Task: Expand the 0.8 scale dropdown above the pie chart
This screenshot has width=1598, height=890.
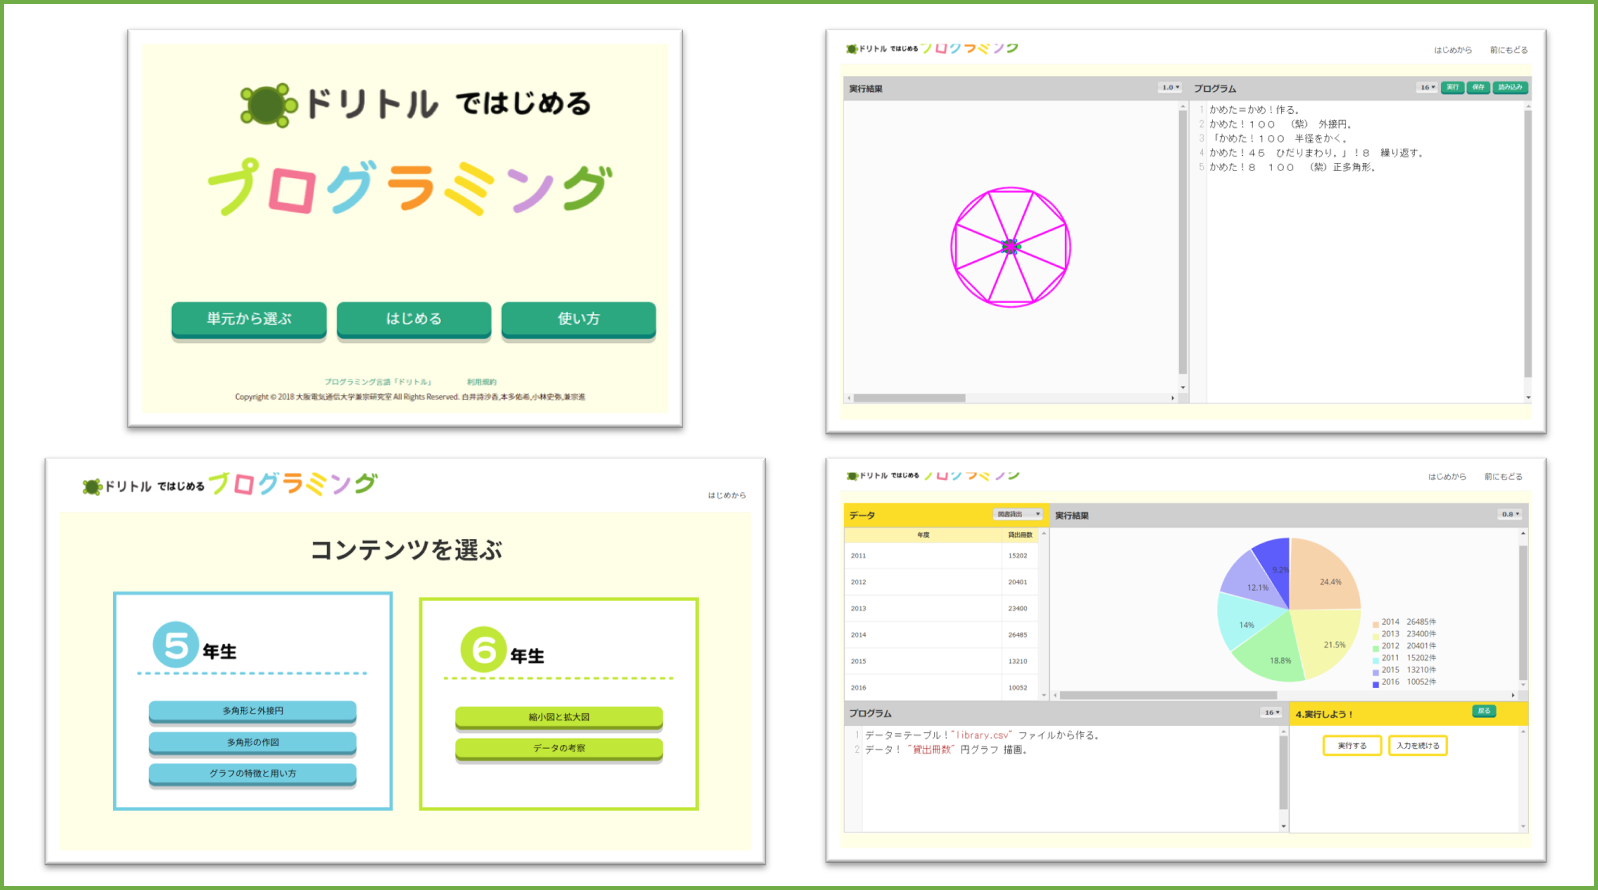Action: click(1509, 514)
